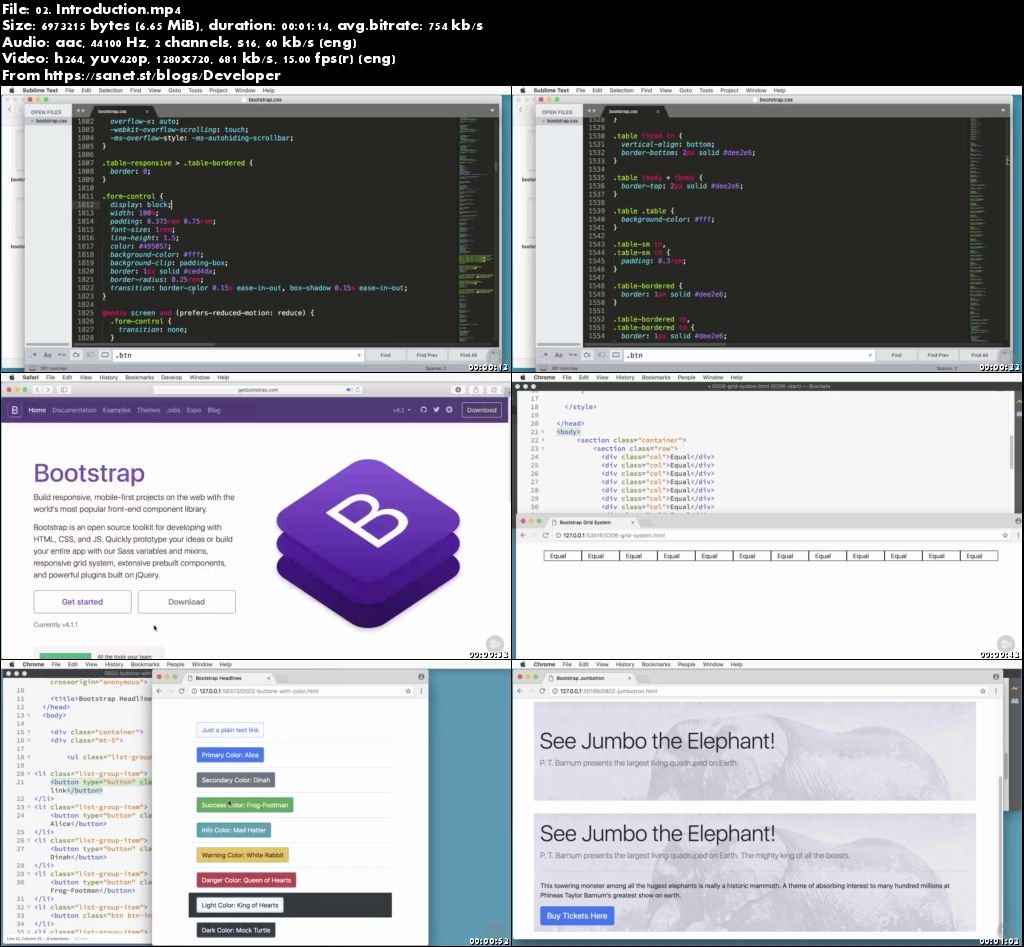Open find history dropdown in the .table-bordered Sublime frame
The width and height of the screenshot is (1024, 947).
click(x=870, y=355)
